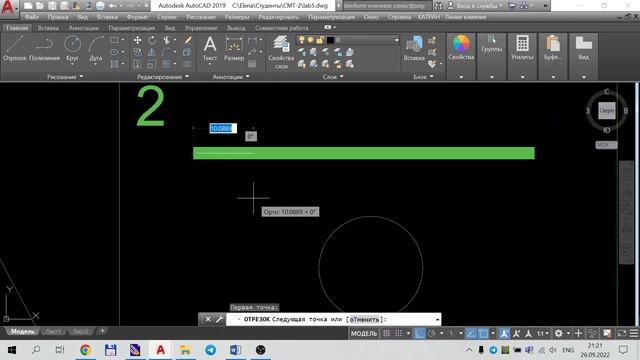Image resolution: width=640 pixels, height=360 pixels.
Task: Click the Rectangle tool icon
Action: [115, 40]
